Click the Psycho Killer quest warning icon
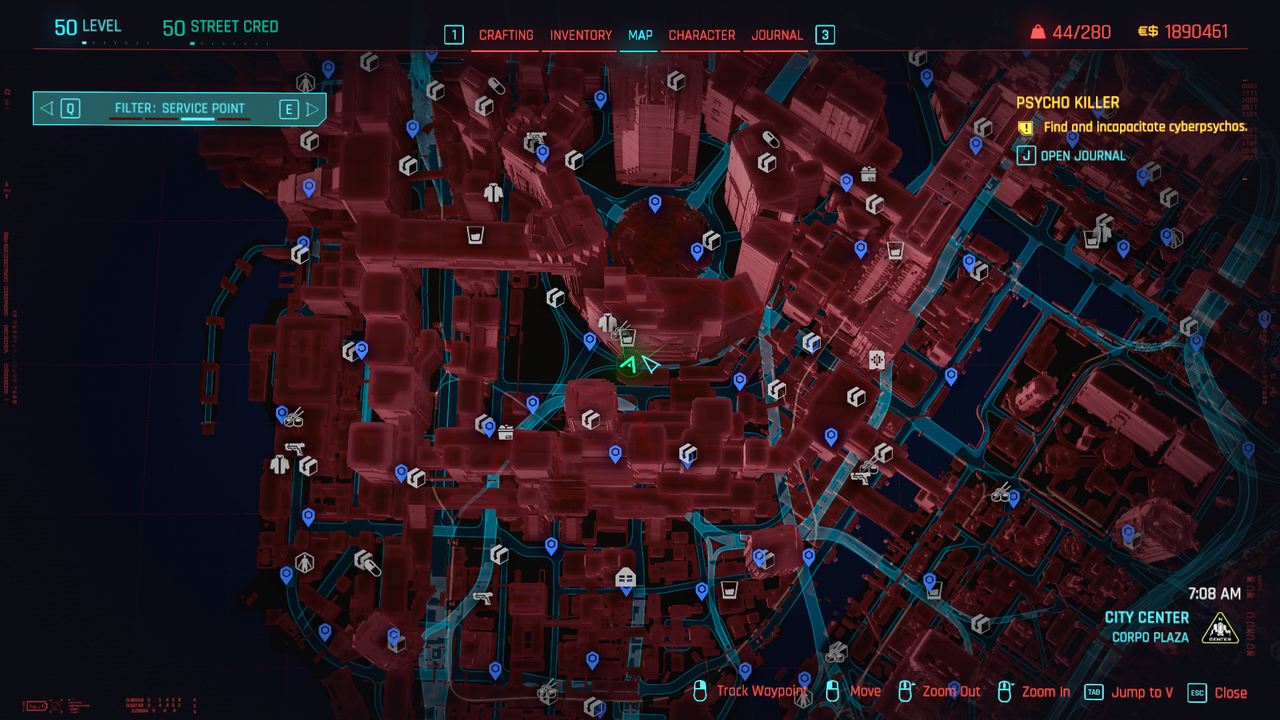The image size is (1280, 720). coord(1025,128)
